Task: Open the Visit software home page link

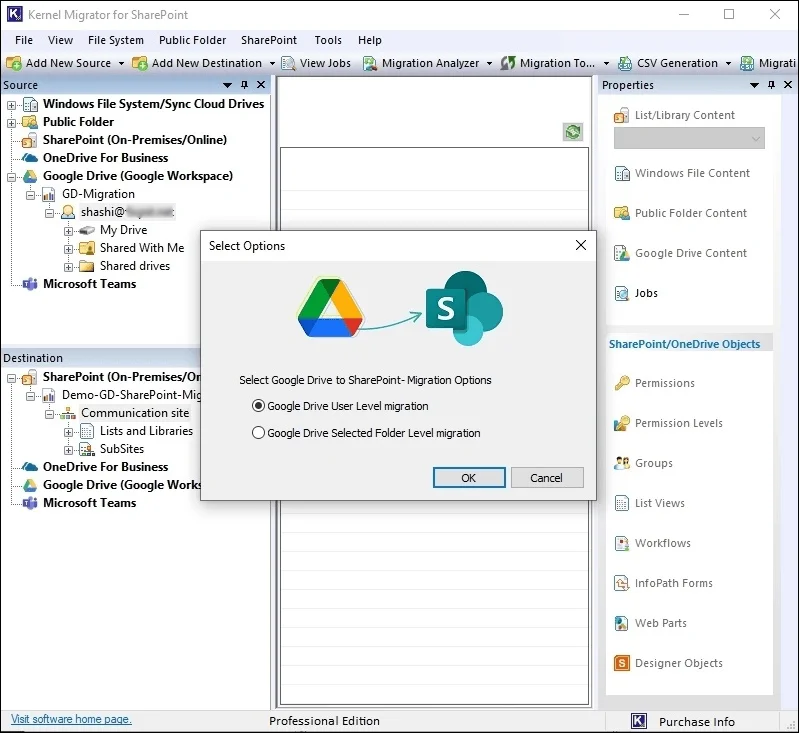Action: [71, 719]
